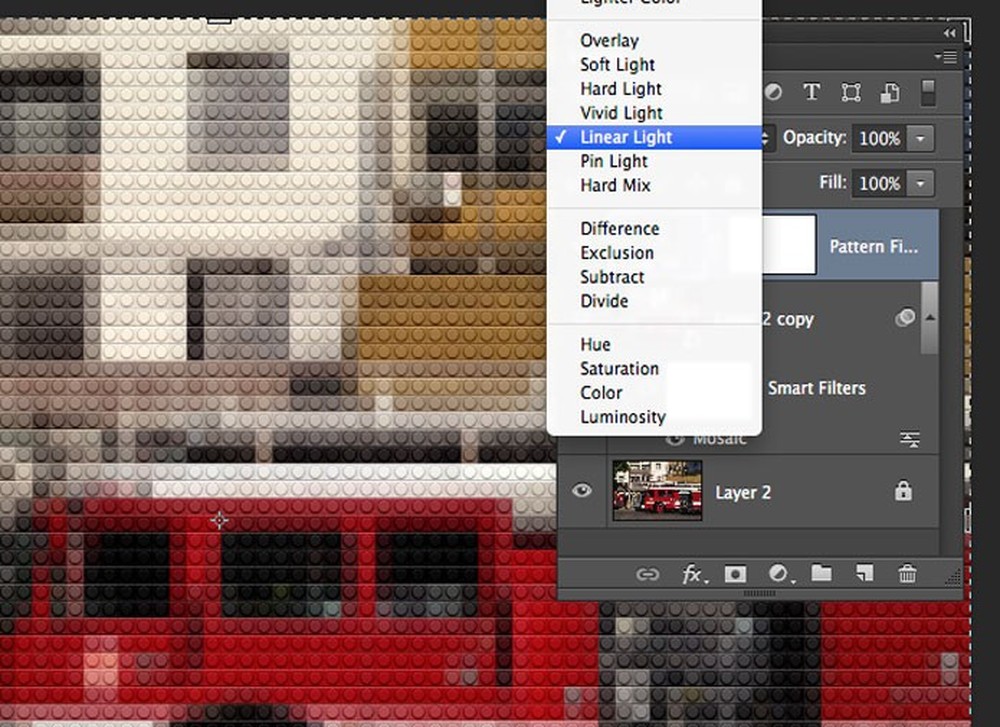Link the selected layers
The image size is (1000, 727).
click(x=649, y=574)
